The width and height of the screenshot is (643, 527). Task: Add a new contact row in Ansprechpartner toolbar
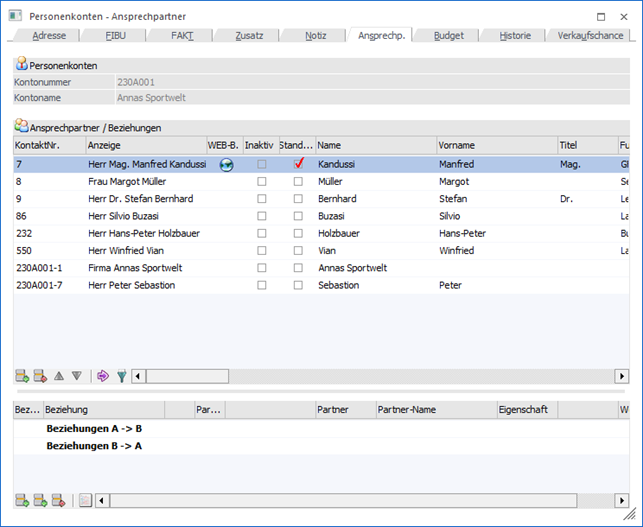(22, 376)
